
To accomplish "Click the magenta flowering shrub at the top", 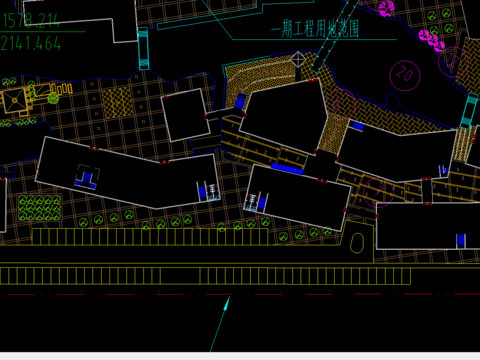I will [387, 8].
